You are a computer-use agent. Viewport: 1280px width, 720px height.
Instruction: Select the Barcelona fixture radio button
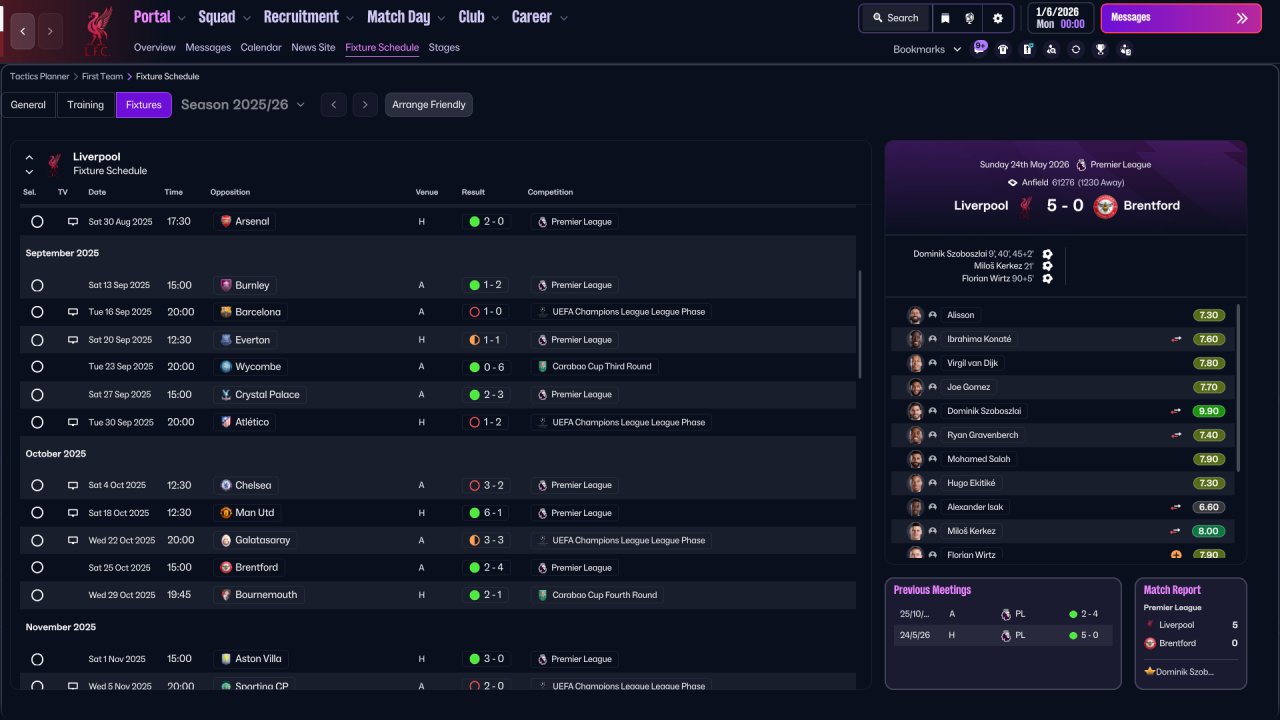37,312
